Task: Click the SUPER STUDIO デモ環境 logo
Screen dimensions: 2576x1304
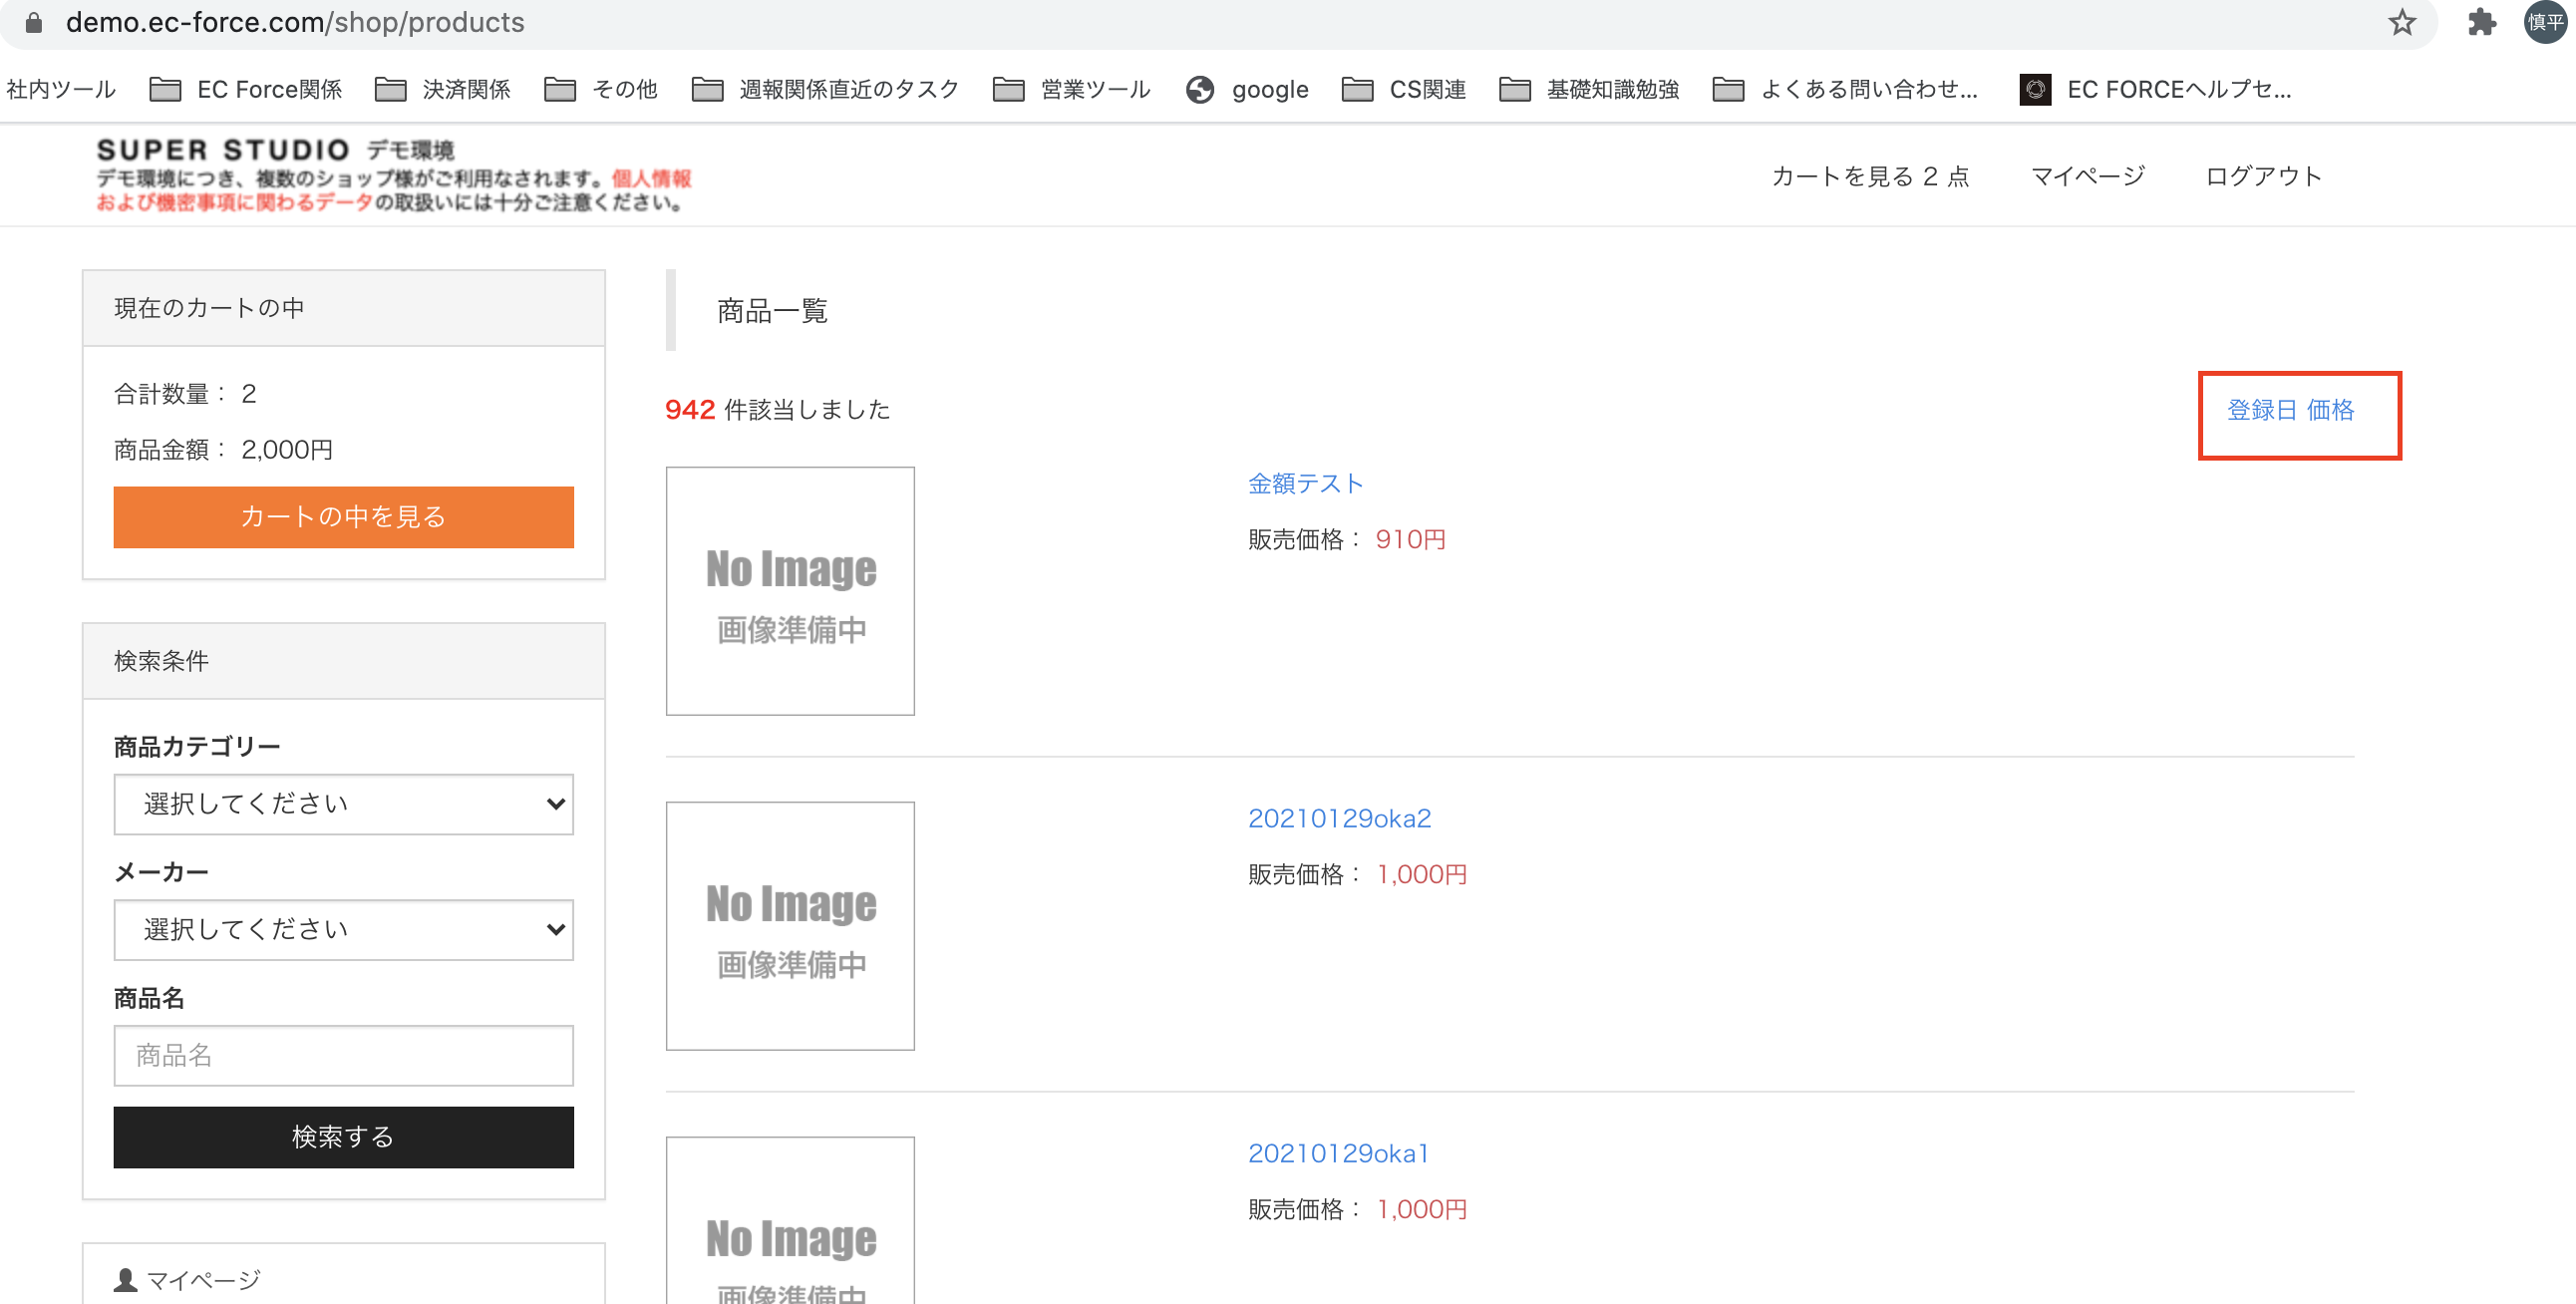Action: pos(394,175)
